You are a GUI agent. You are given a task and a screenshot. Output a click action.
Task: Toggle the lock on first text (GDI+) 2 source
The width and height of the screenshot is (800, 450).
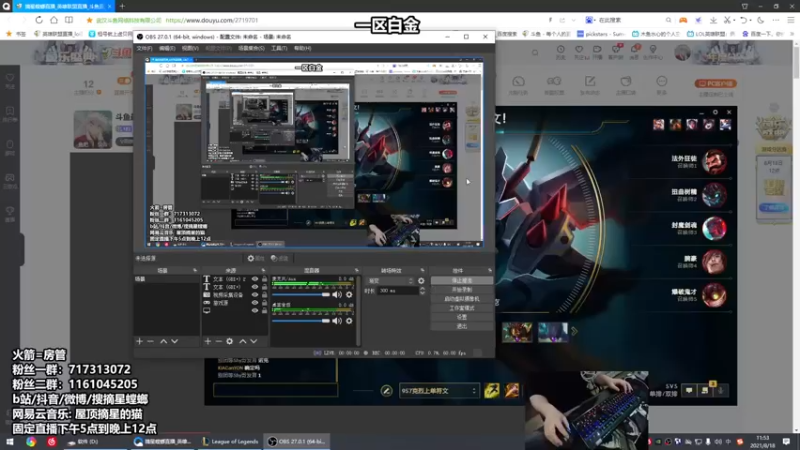264,279
